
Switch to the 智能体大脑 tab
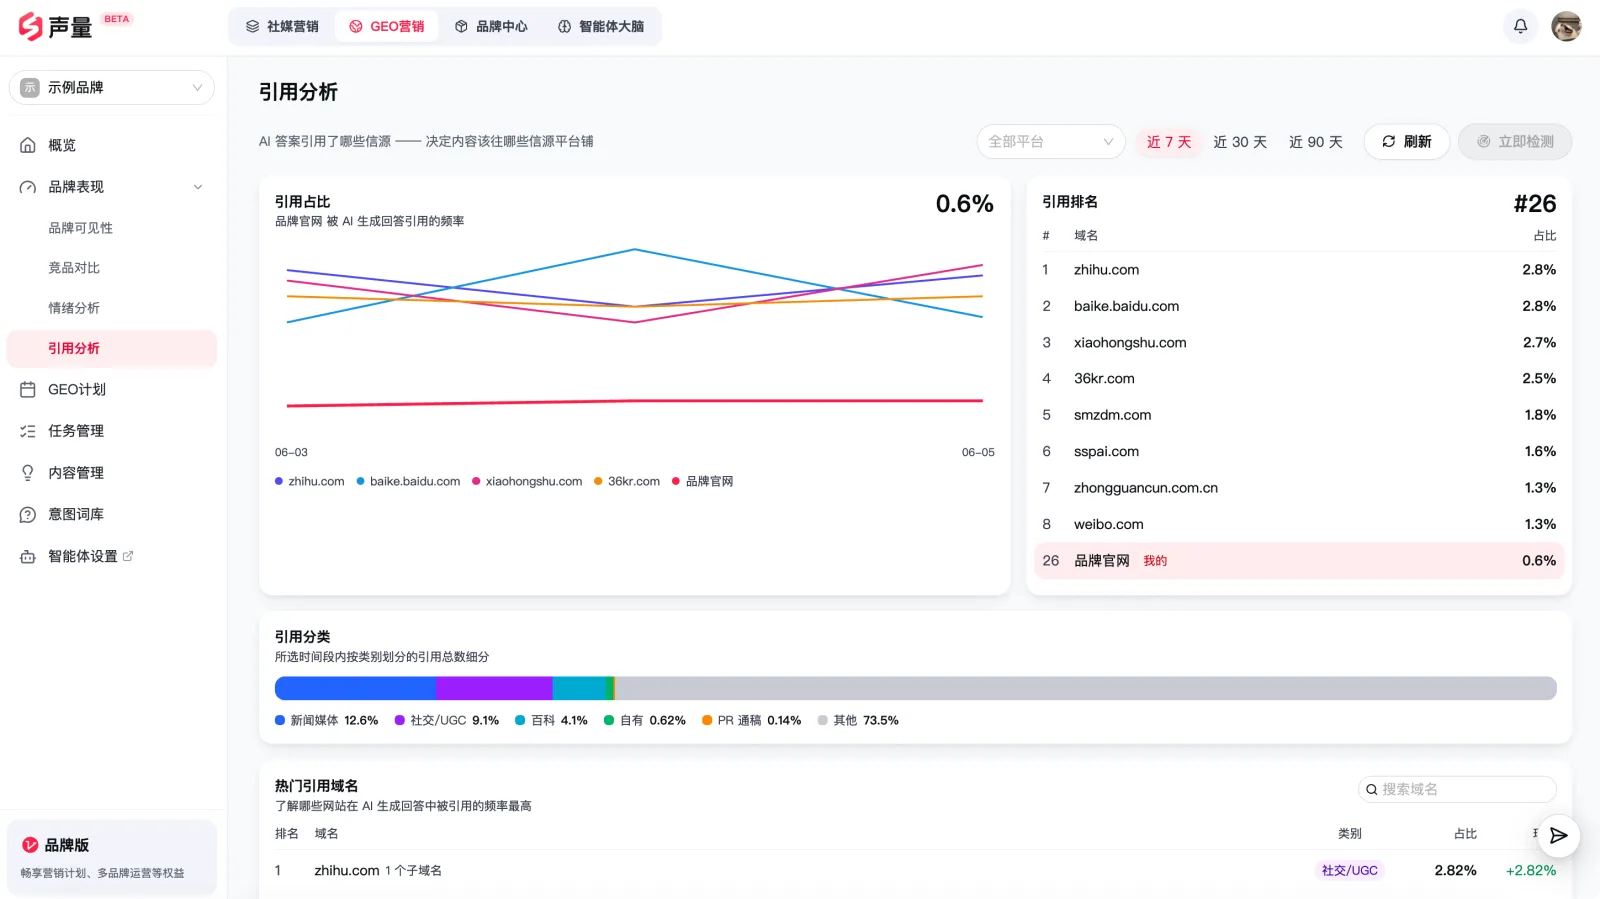click(601, 27)
